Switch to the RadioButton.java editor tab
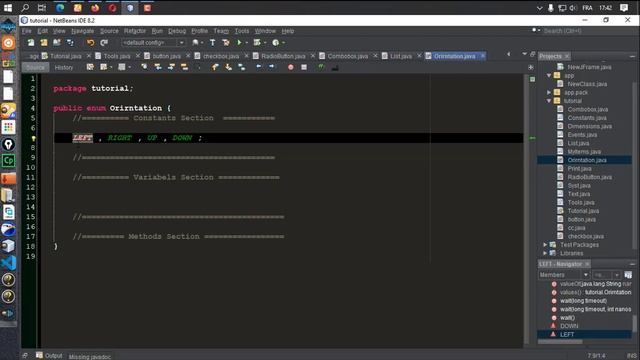 coord(283,56)
